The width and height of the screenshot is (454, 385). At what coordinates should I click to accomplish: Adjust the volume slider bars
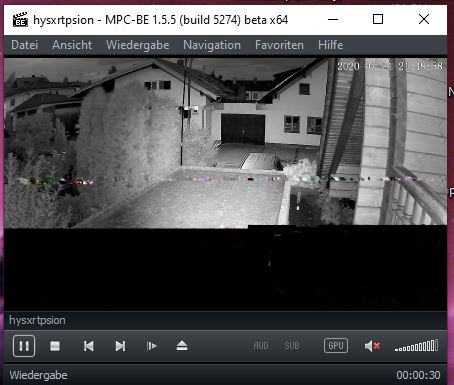pyautogui.click(x=416, y=346)
